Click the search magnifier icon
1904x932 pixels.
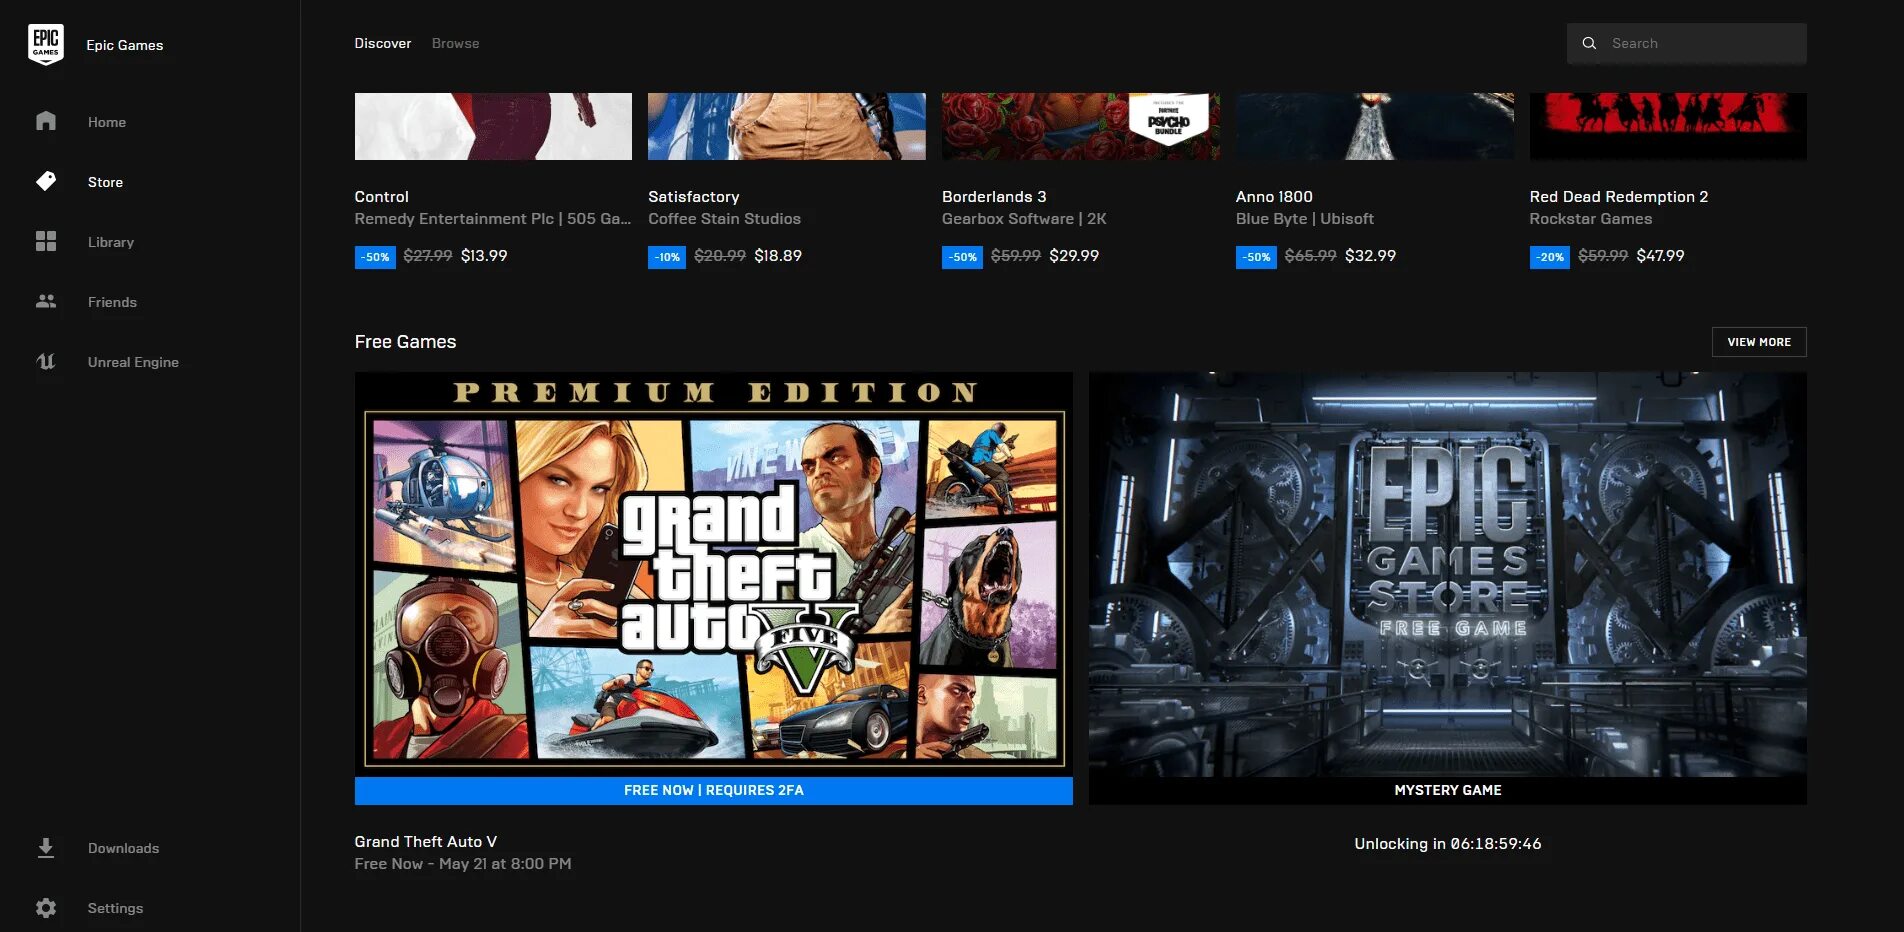[x=1589, y=43]
